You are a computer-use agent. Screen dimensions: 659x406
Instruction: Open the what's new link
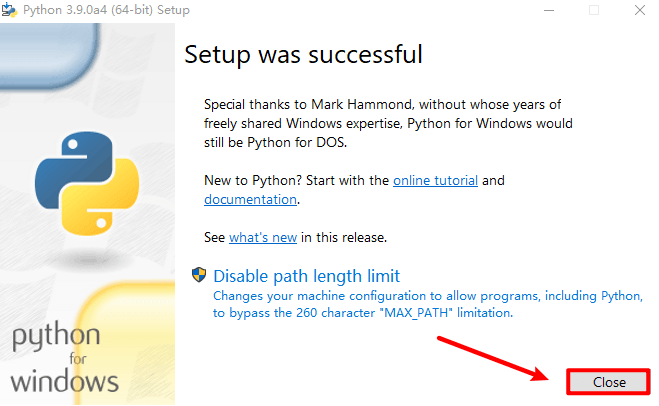(263, 237)
